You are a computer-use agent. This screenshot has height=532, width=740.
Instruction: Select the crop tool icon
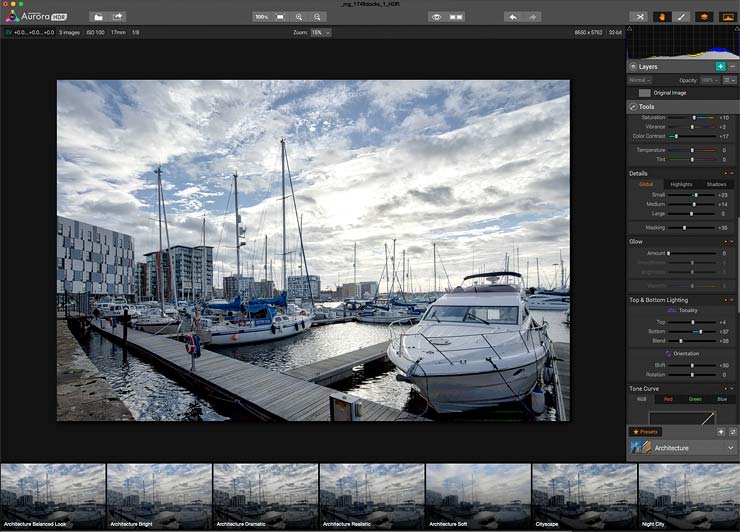[639, 17]
